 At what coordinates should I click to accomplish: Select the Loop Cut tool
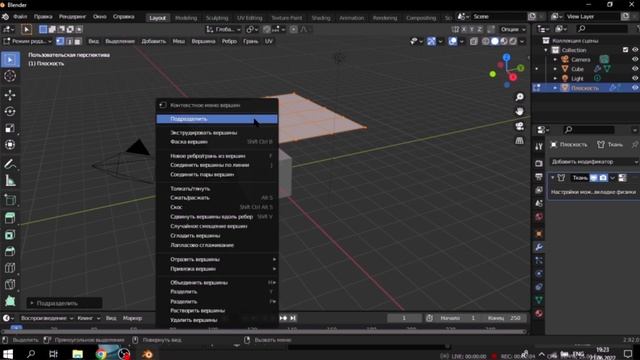[x=10, y=268]
